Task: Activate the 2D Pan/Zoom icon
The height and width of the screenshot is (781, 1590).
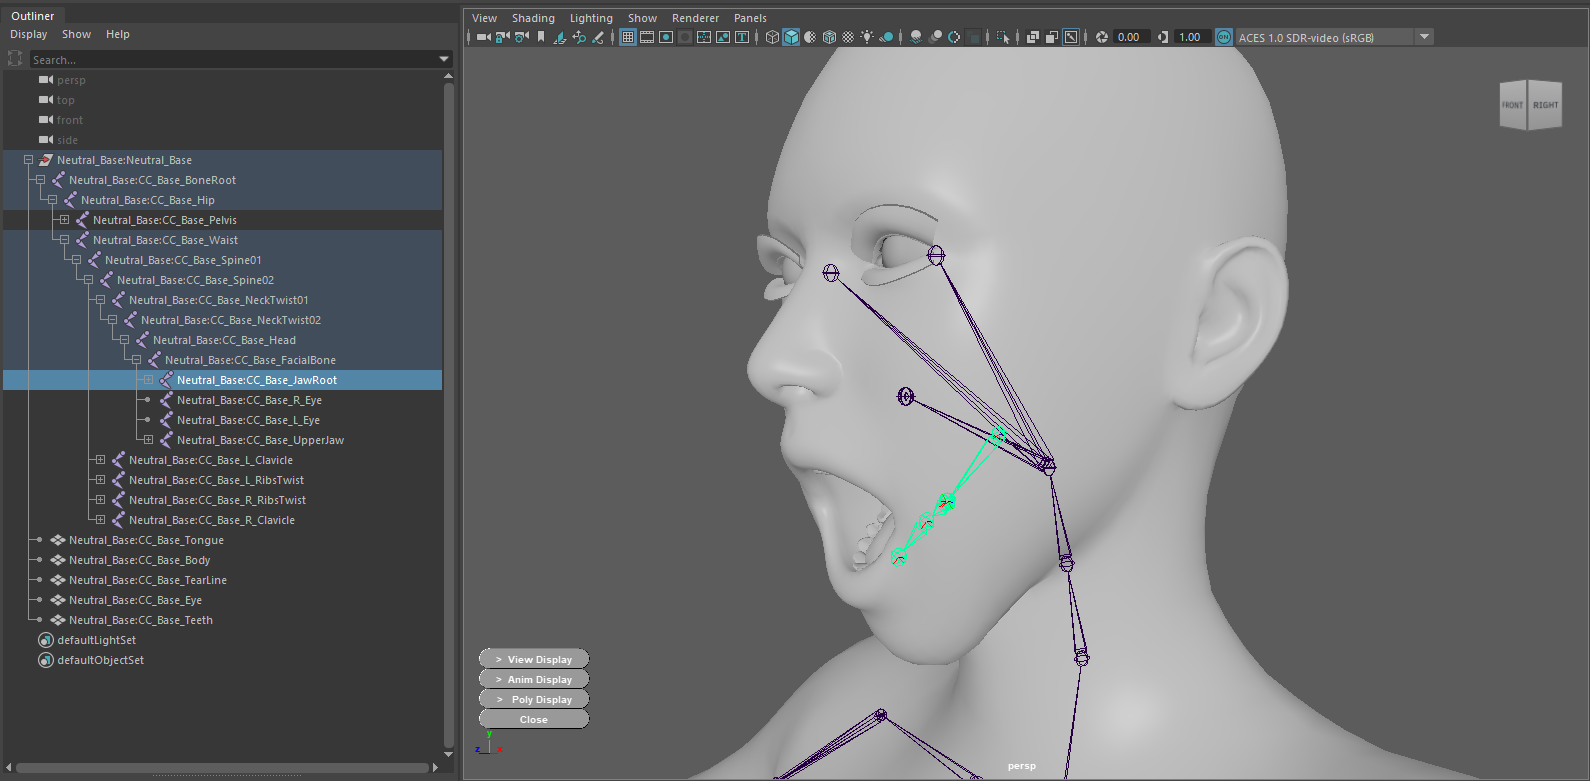Action: tap(579, 37)
